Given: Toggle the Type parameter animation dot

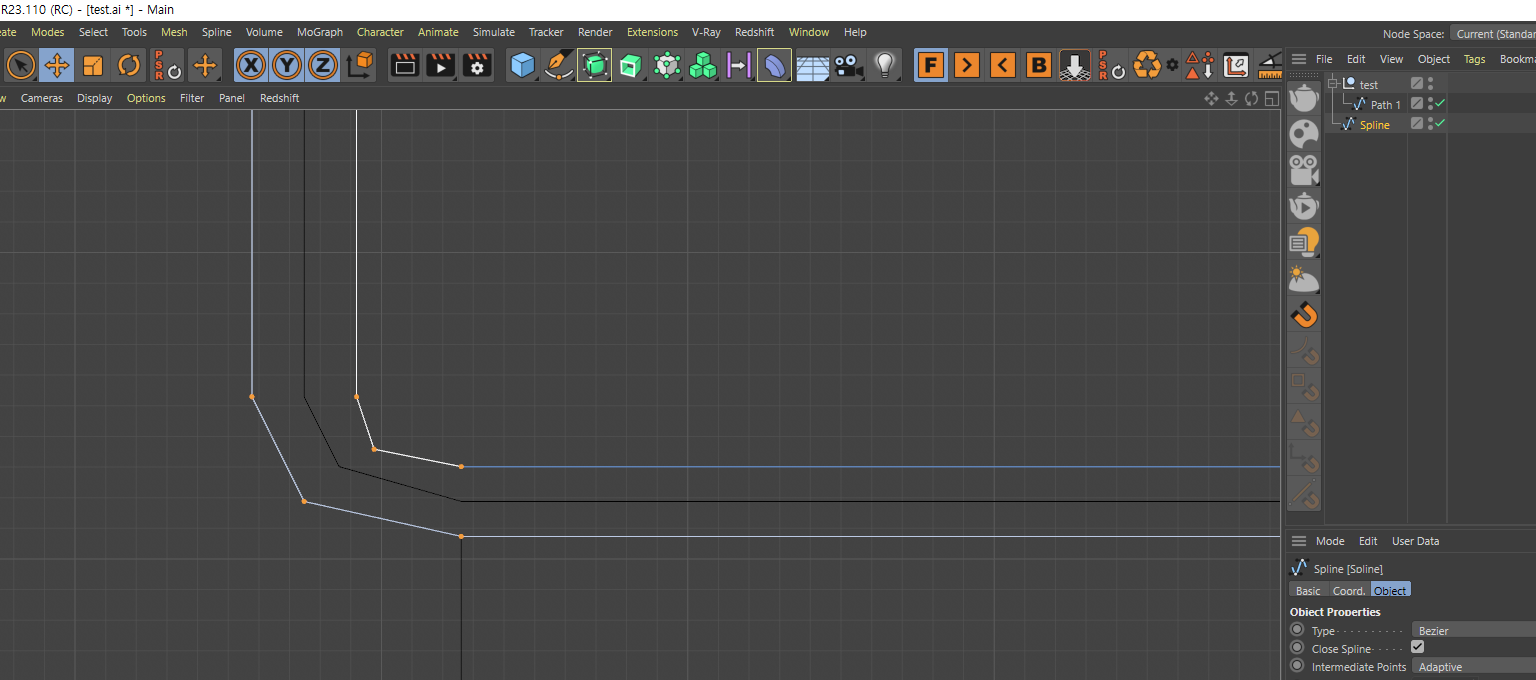Looking at the screenshot, I should [x=1297, y=630].
